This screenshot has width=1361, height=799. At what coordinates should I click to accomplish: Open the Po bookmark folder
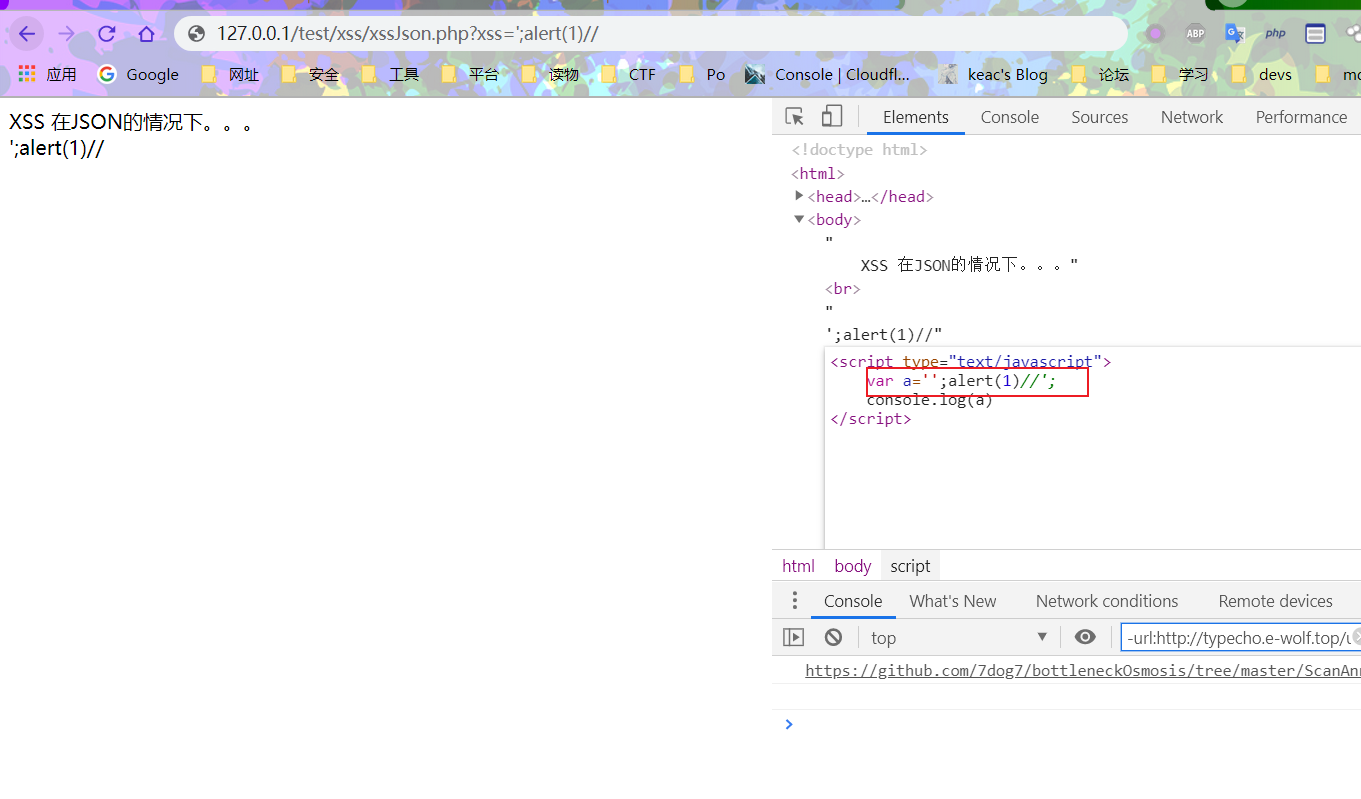tap(702, 74)
